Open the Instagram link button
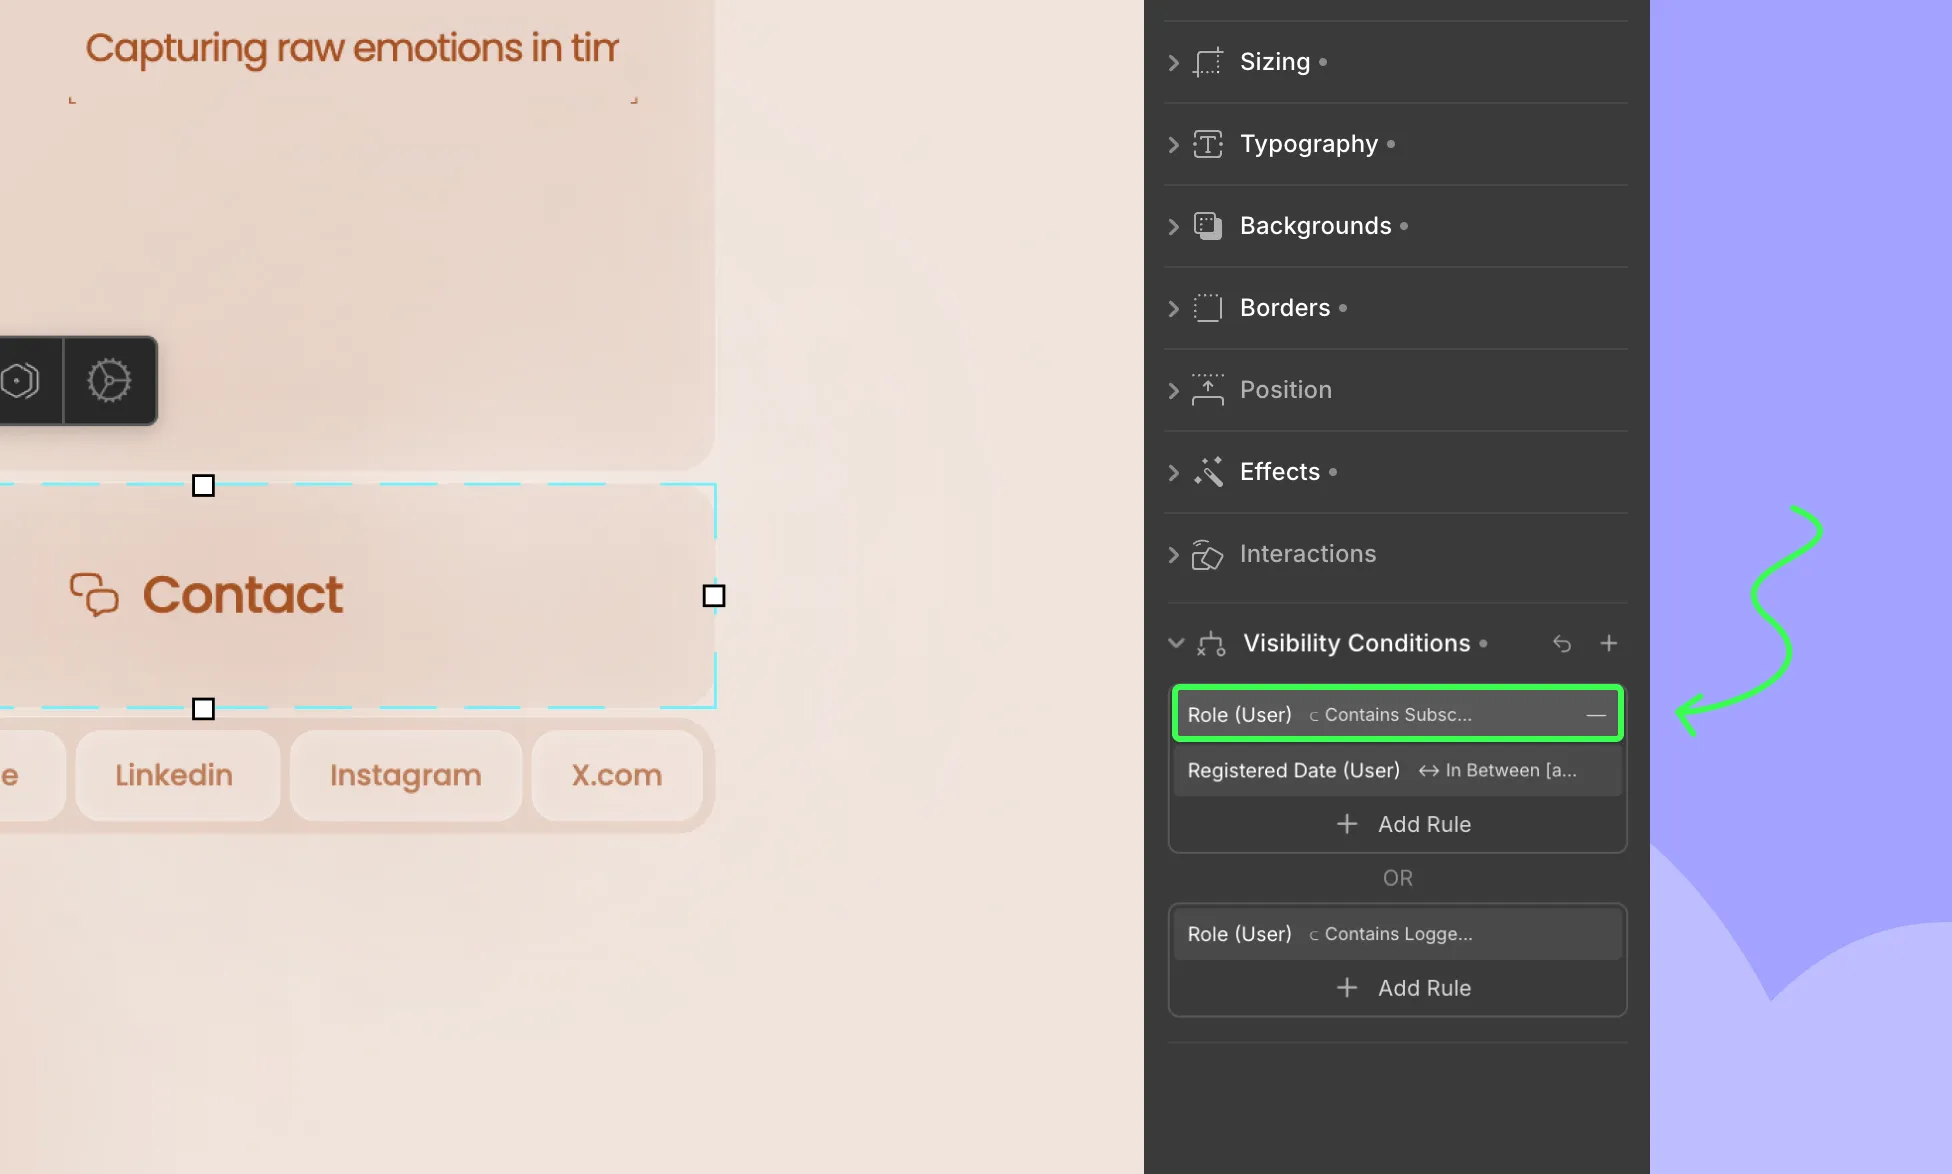The image size is (1952, 1174). coord(406,775)
